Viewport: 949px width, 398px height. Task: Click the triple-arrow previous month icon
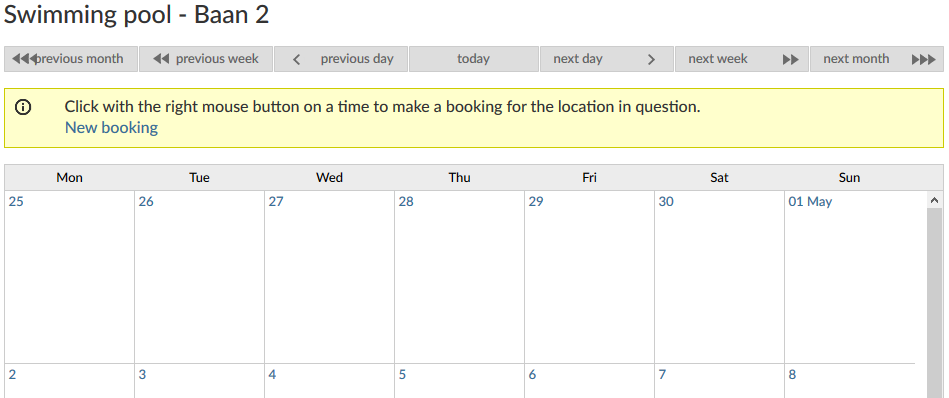[x=25, y=59]
